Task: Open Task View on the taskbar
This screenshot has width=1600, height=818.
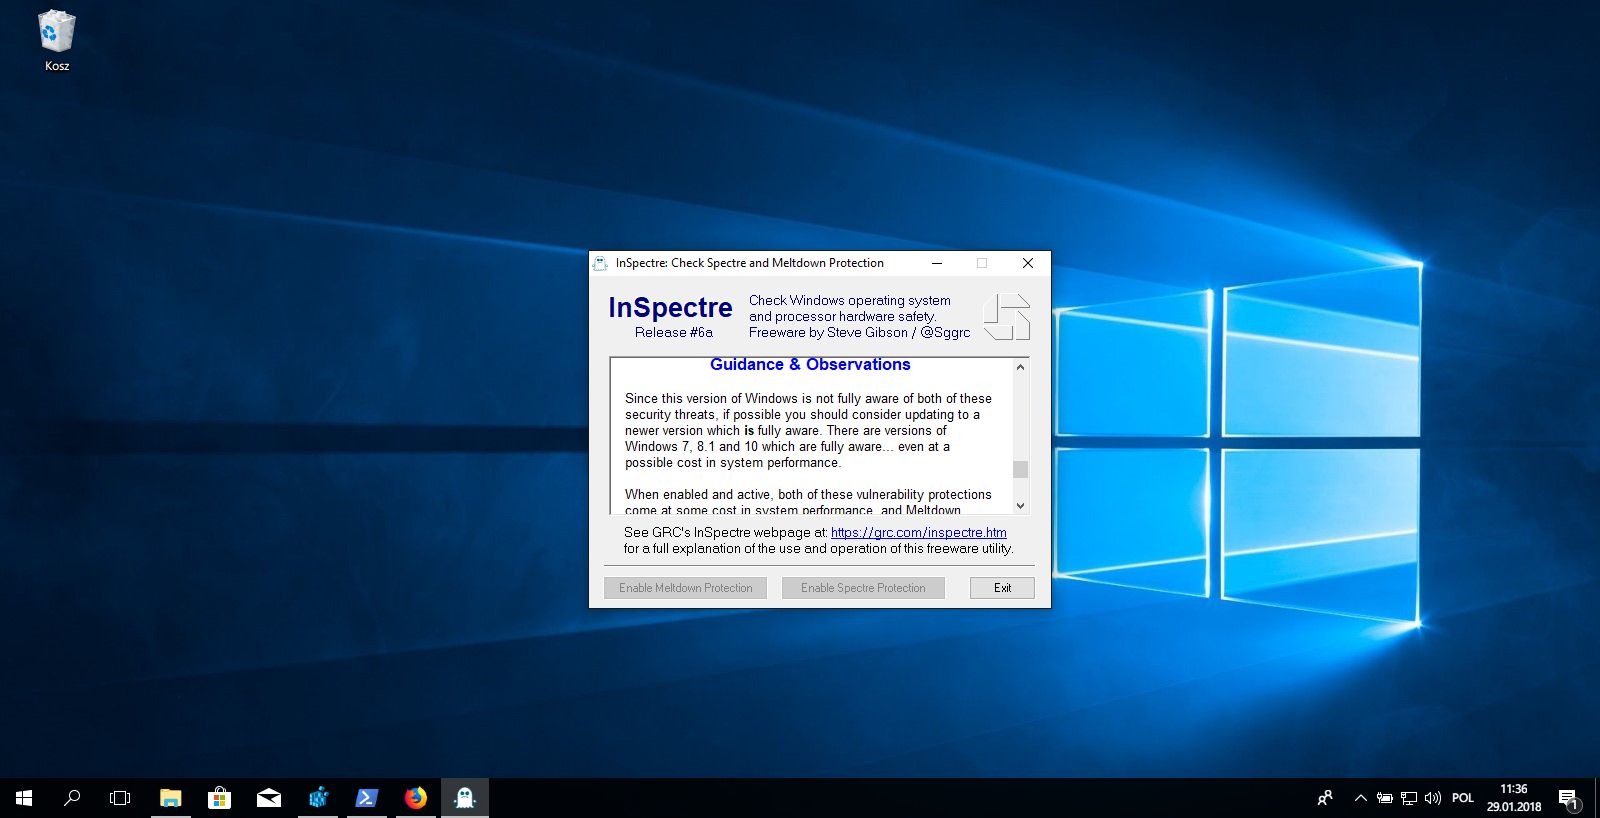Action: (x=120, y=798)
